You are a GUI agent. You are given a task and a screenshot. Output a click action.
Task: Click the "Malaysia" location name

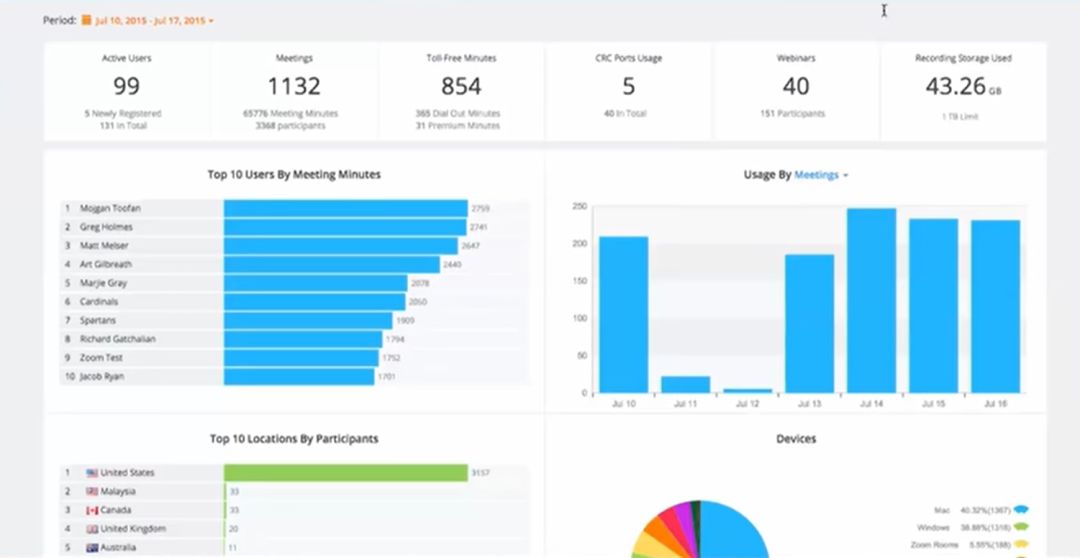click(118, 492)
